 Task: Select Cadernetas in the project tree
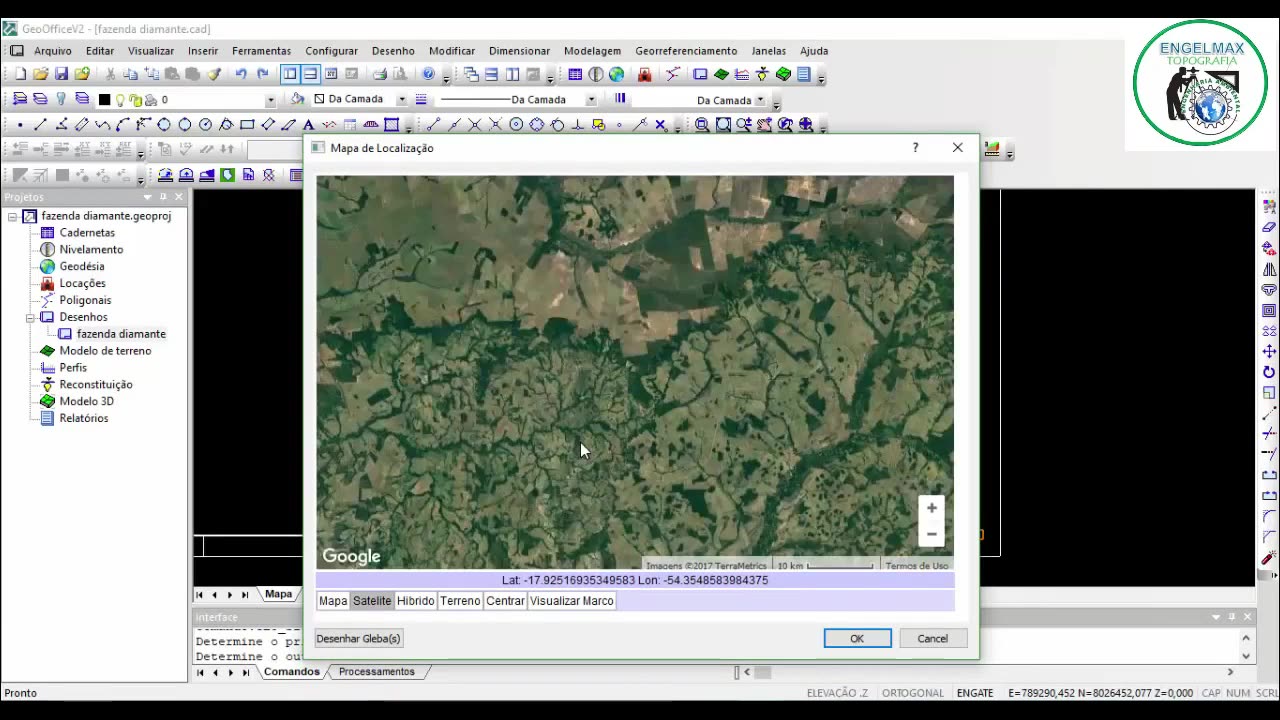(x=87, y=233)
